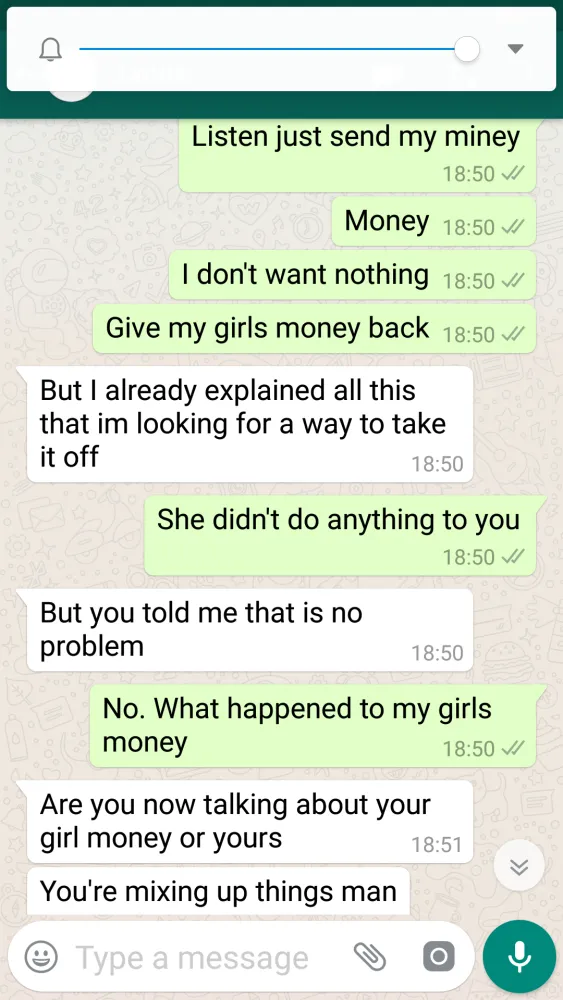The height and width of the screenshot is (1000, 563).
Task: Click the volume slider track line
Action: (x=267, y=48)
